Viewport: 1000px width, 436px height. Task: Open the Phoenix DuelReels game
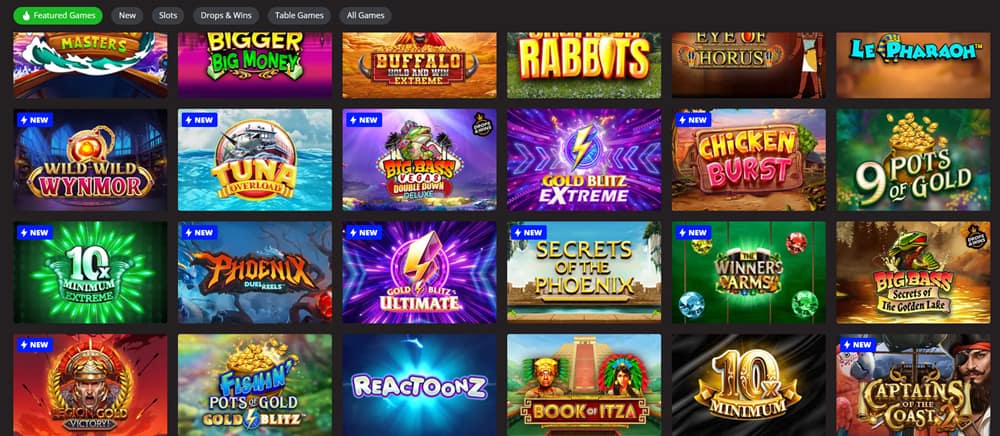coord(255,273)
